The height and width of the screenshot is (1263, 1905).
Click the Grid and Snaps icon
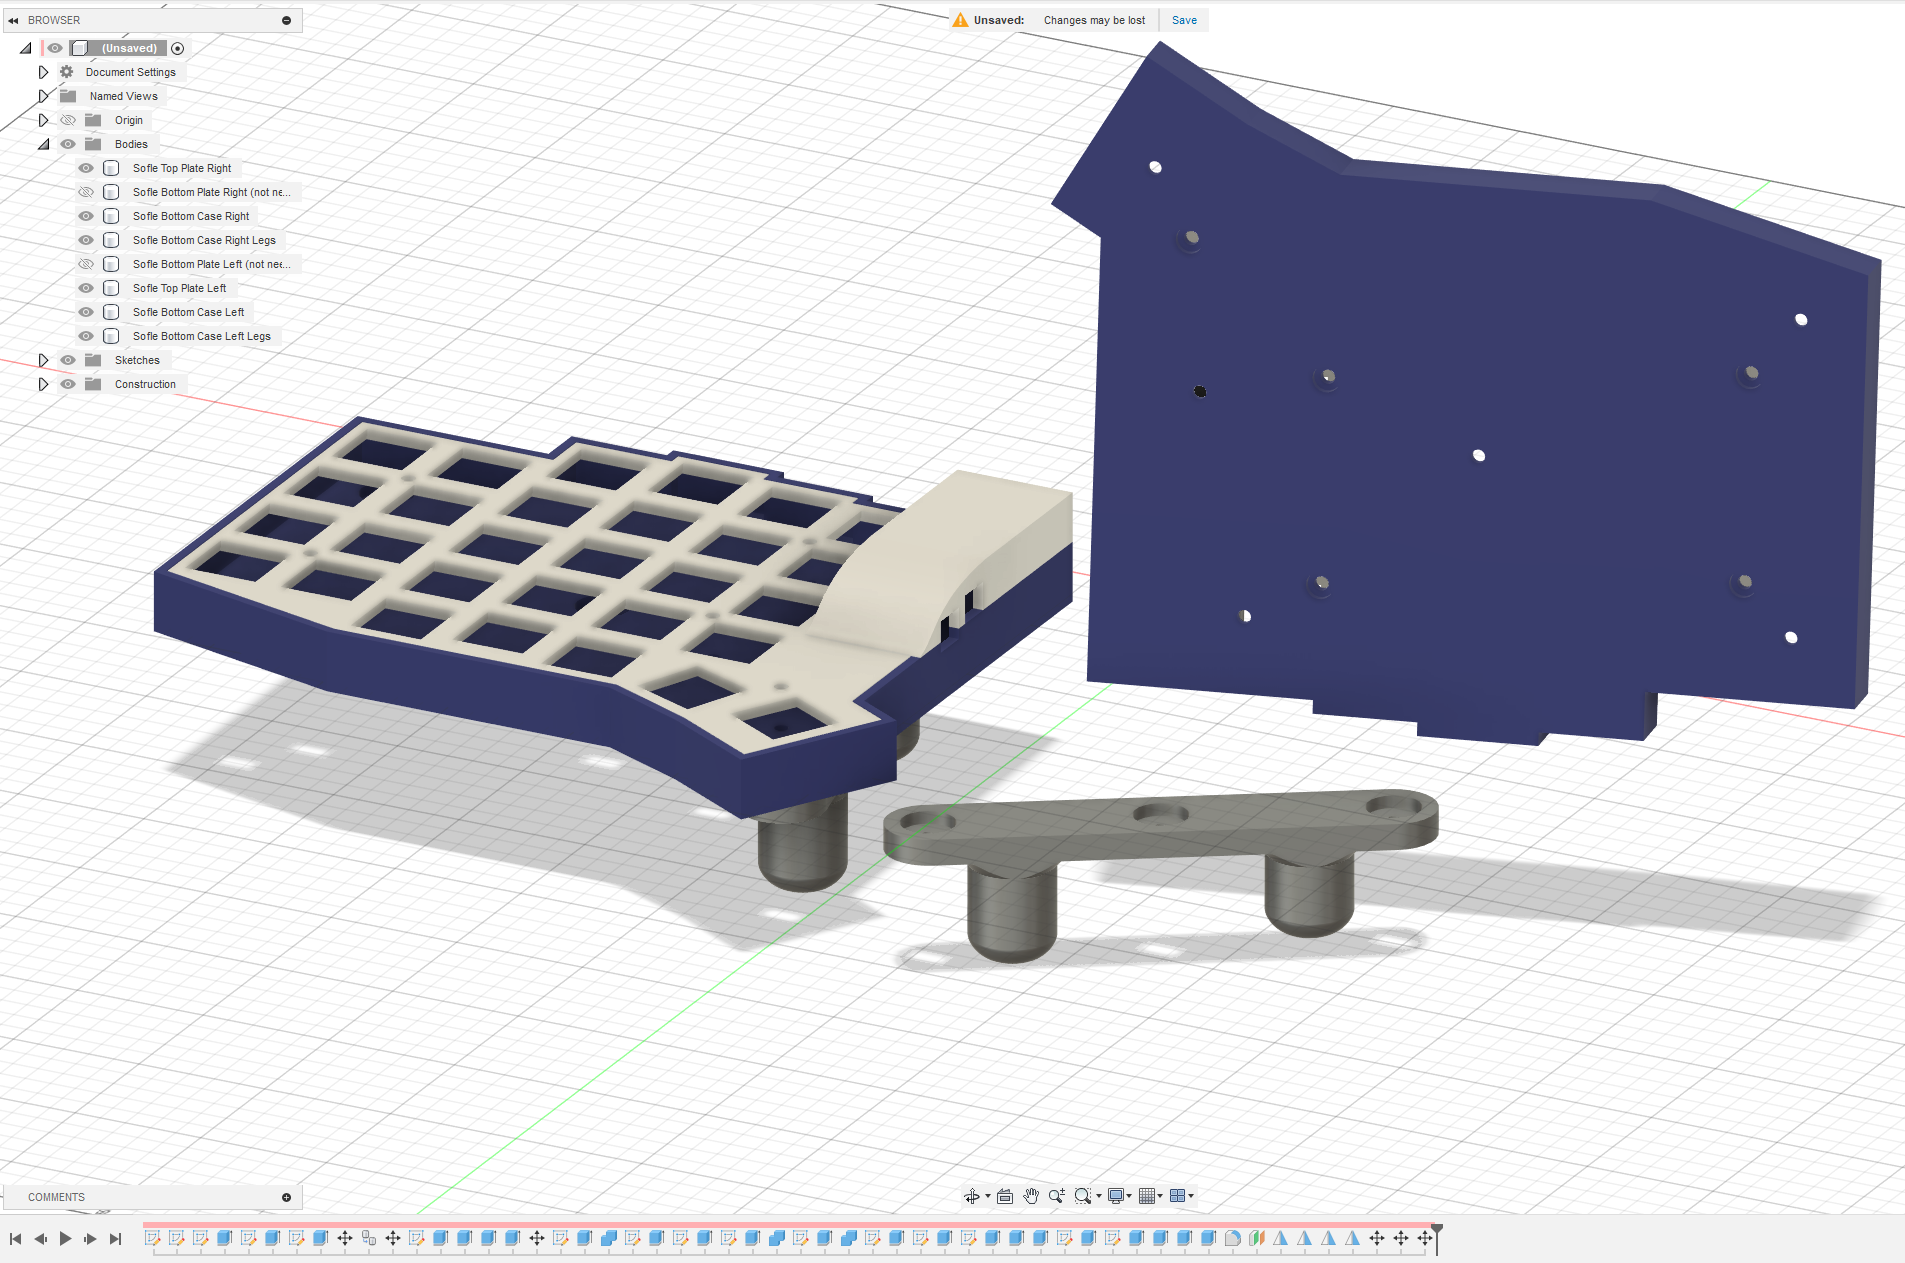click(x=1147, y=1196)
